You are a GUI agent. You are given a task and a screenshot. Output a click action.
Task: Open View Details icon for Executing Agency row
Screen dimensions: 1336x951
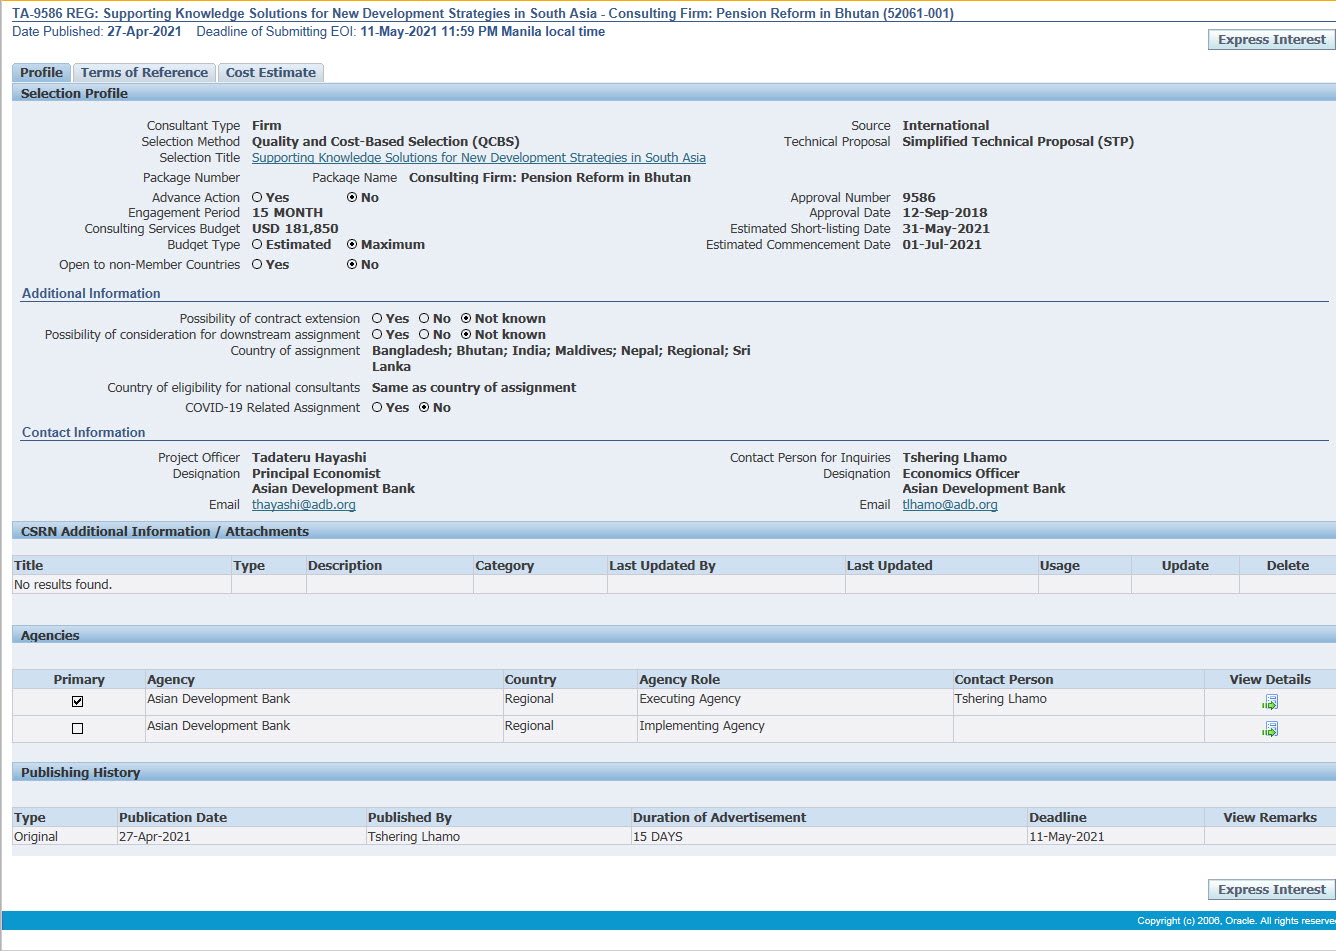[x=1270, y=702]
